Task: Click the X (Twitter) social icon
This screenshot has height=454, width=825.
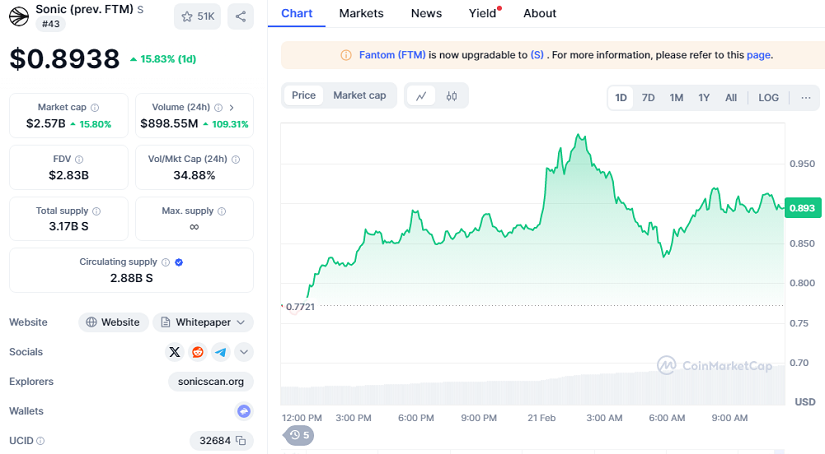Action: coord(175,352)
